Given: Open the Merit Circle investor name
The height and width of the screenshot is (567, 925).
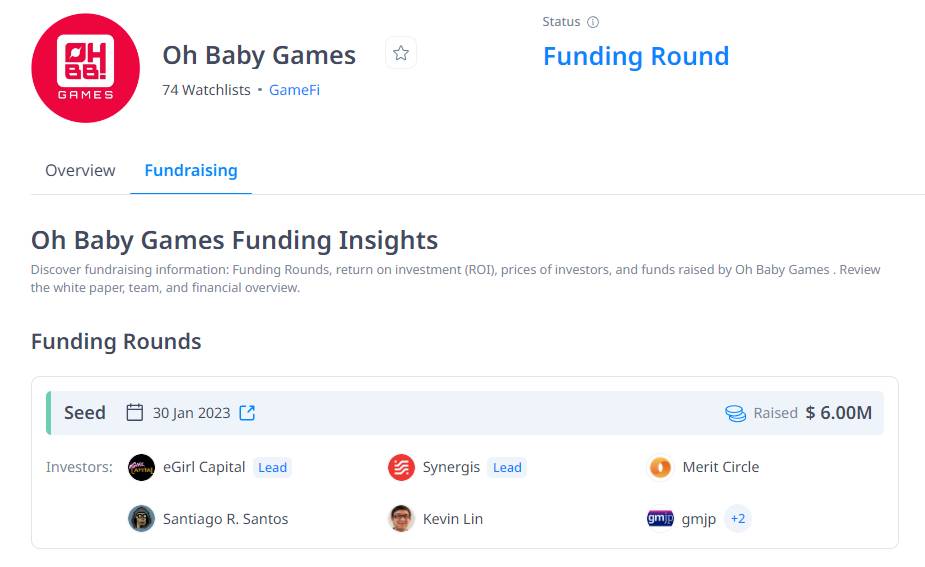Looking at the screenshot, I should [721, 467].
